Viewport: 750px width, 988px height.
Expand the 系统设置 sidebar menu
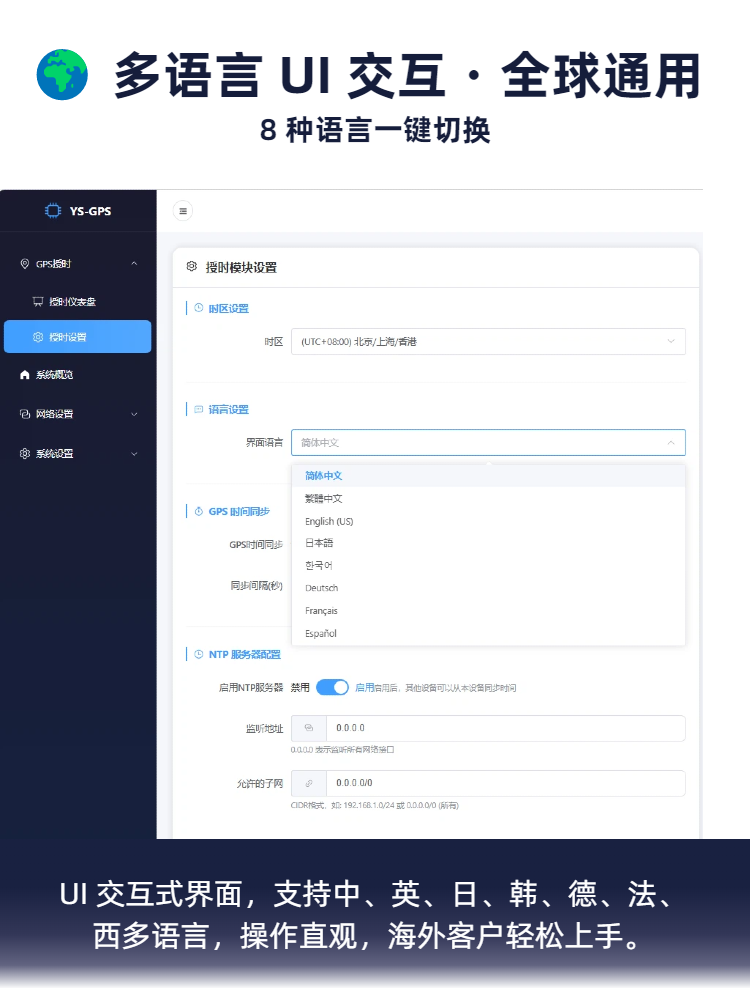tap(134, 454)
